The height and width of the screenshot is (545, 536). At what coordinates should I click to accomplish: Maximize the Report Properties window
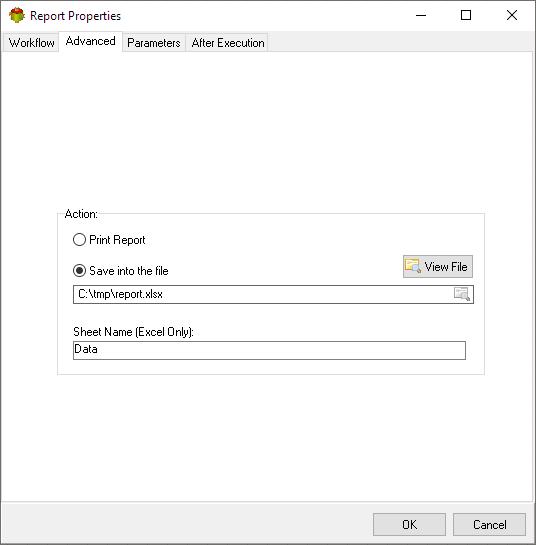pos(466,15)
